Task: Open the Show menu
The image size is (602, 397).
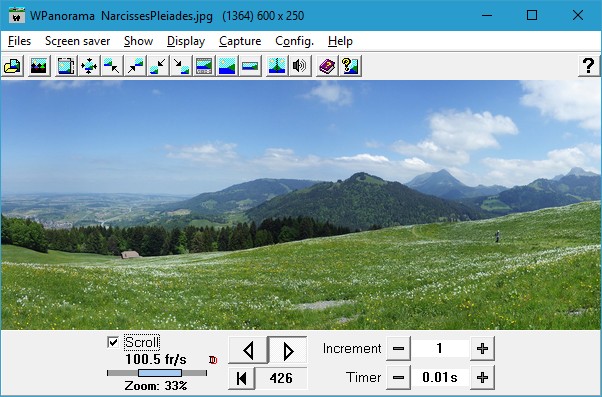Action: [139, 41]
